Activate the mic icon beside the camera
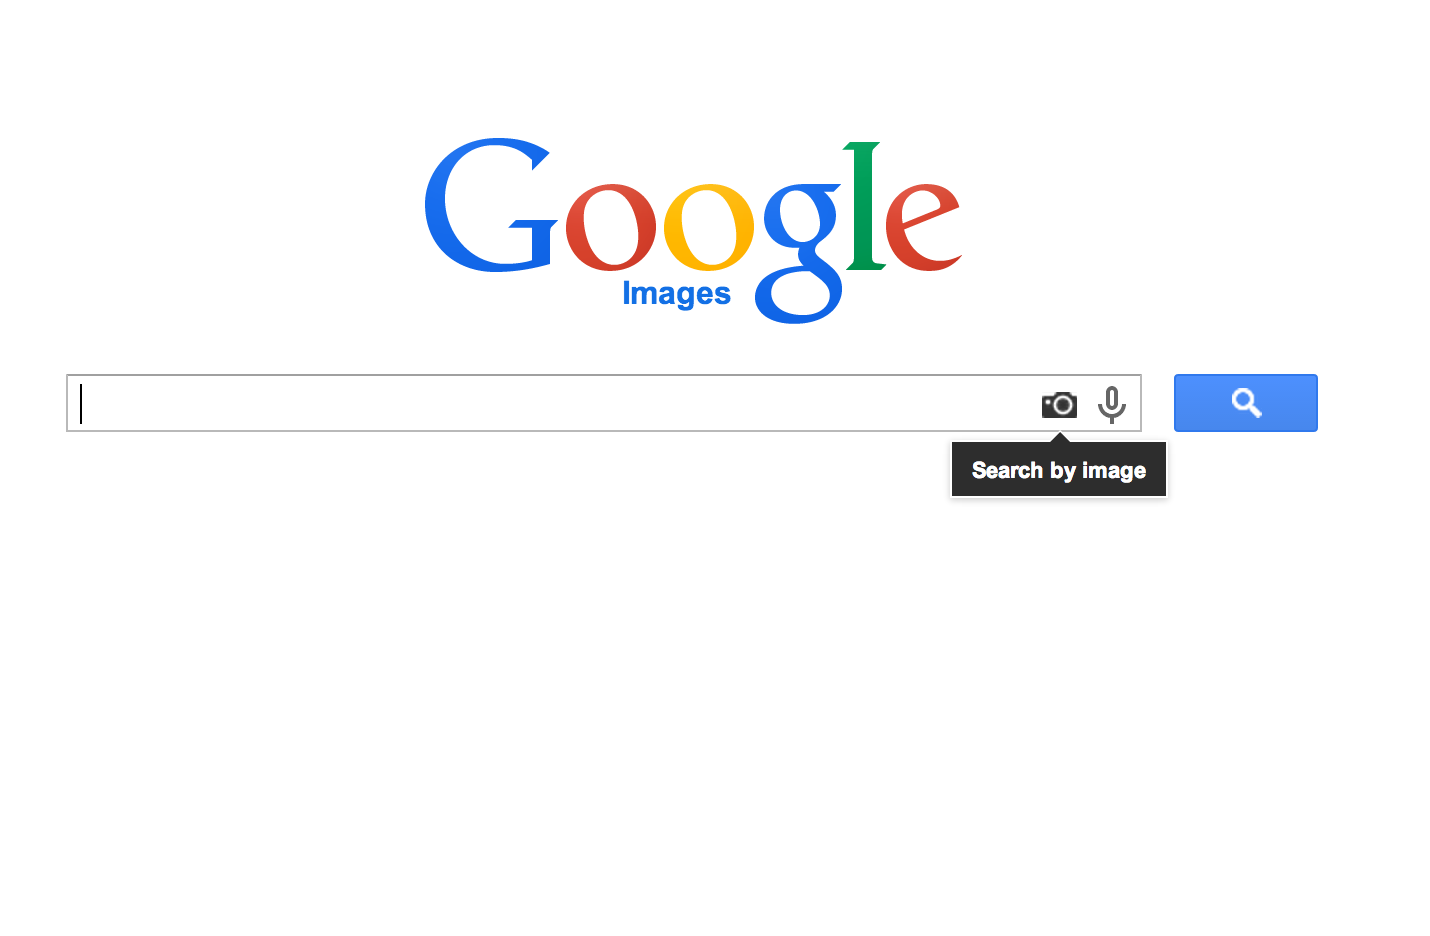The image size is (1430, 936). (1111, 404)
